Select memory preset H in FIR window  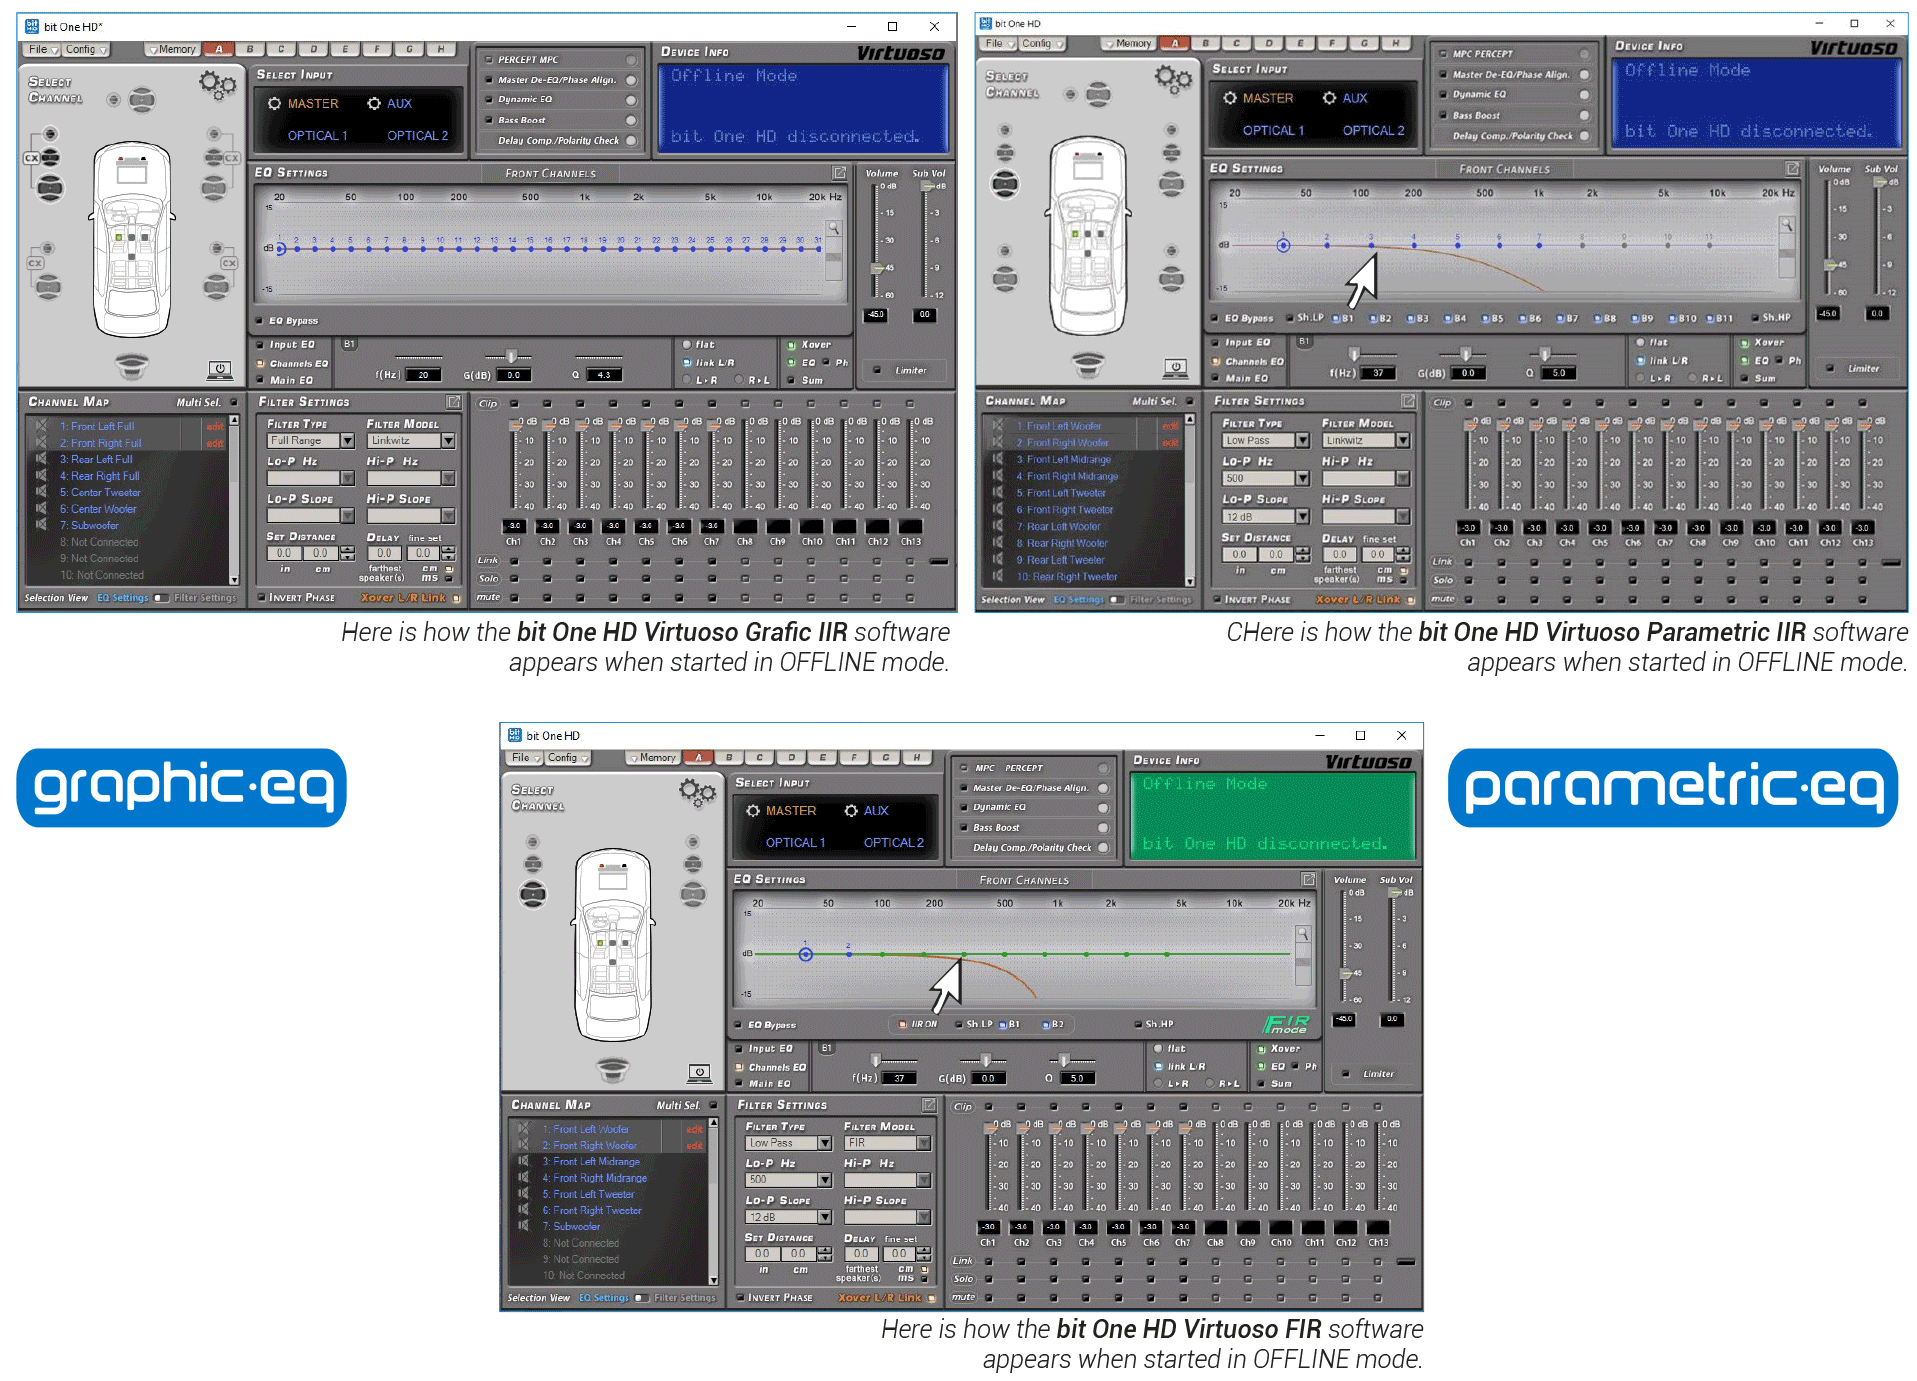pos(916,757)
